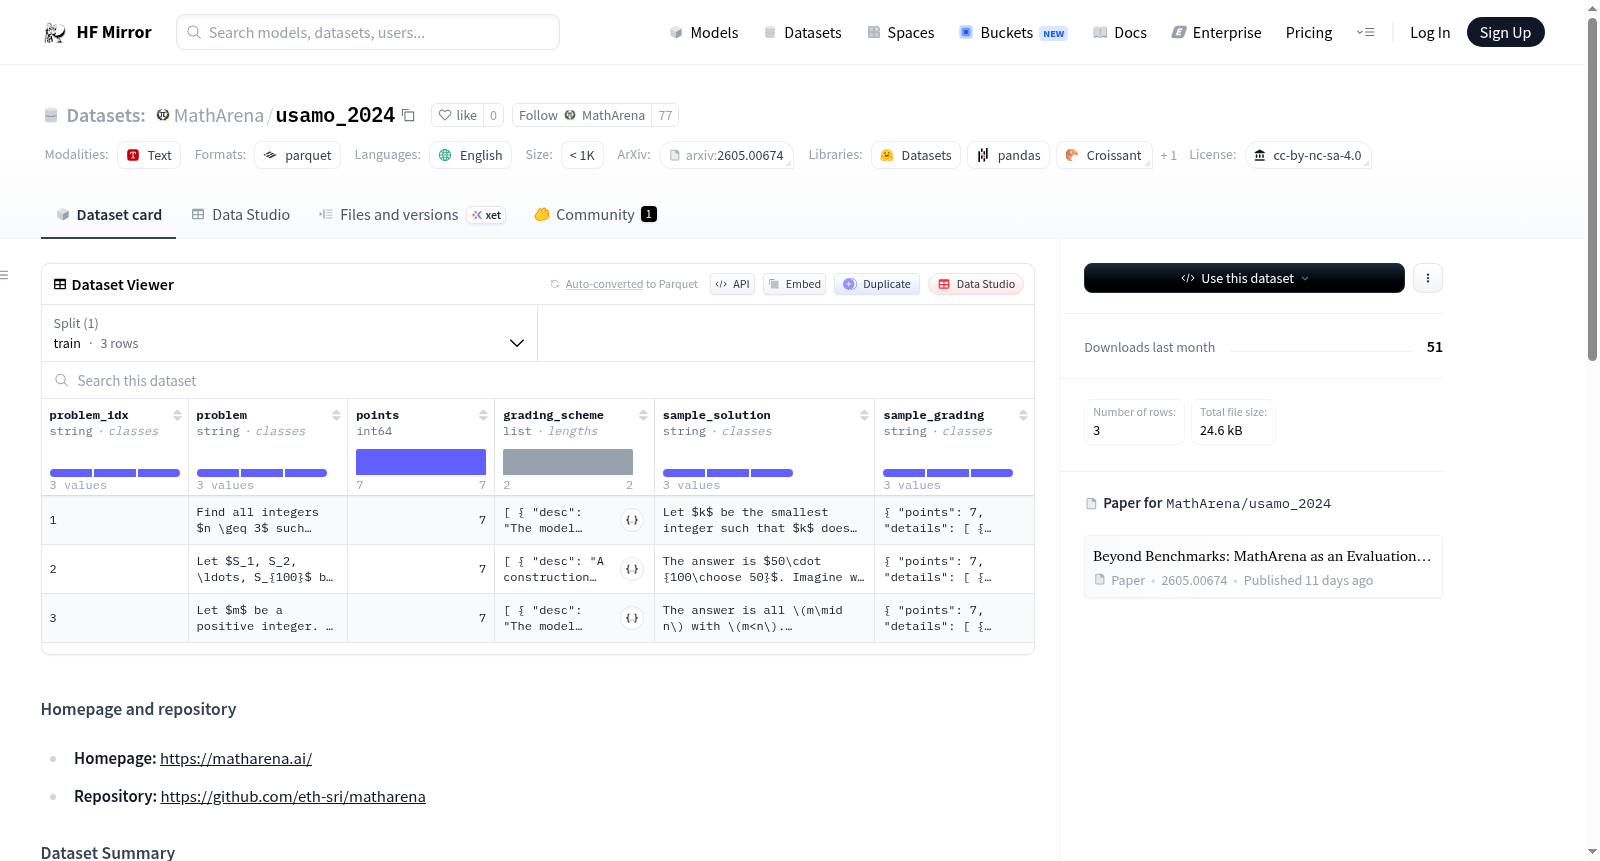This screenshot has width=1600, height=861.
Task: Expand JSON of row 3 grading_scheme
Action: pyautogui.click(x=632, y=618)
